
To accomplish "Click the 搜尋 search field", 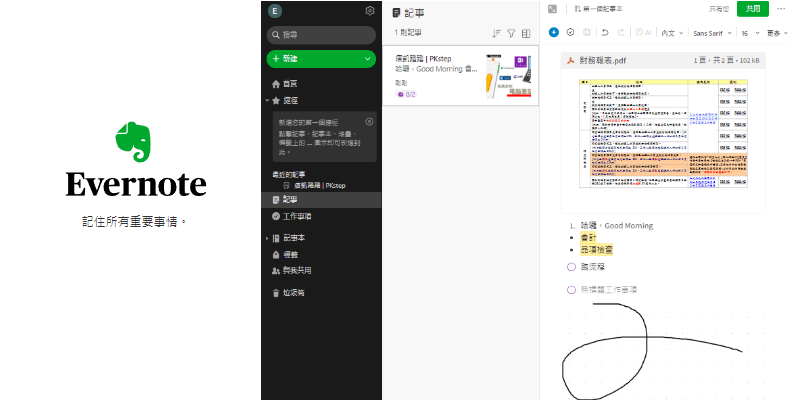I will coord(321,35).
